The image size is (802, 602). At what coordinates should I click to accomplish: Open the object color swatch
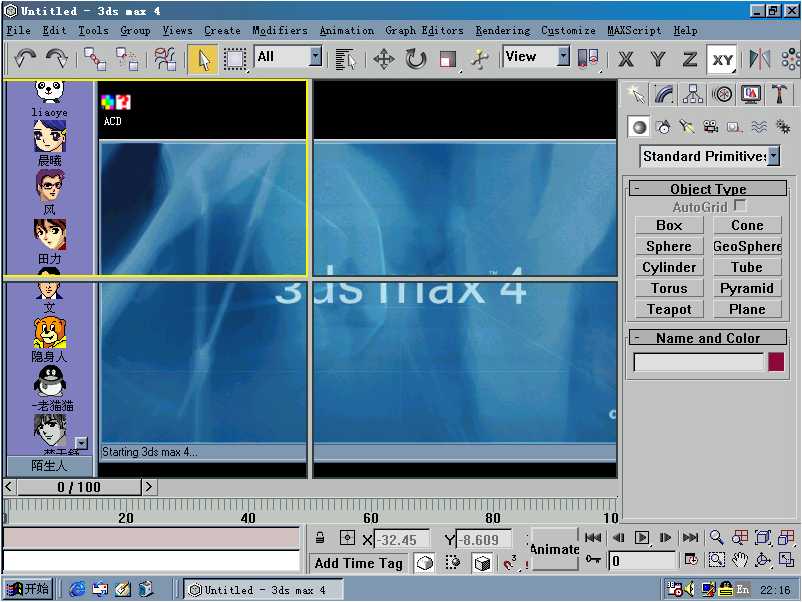coord(776,362)
